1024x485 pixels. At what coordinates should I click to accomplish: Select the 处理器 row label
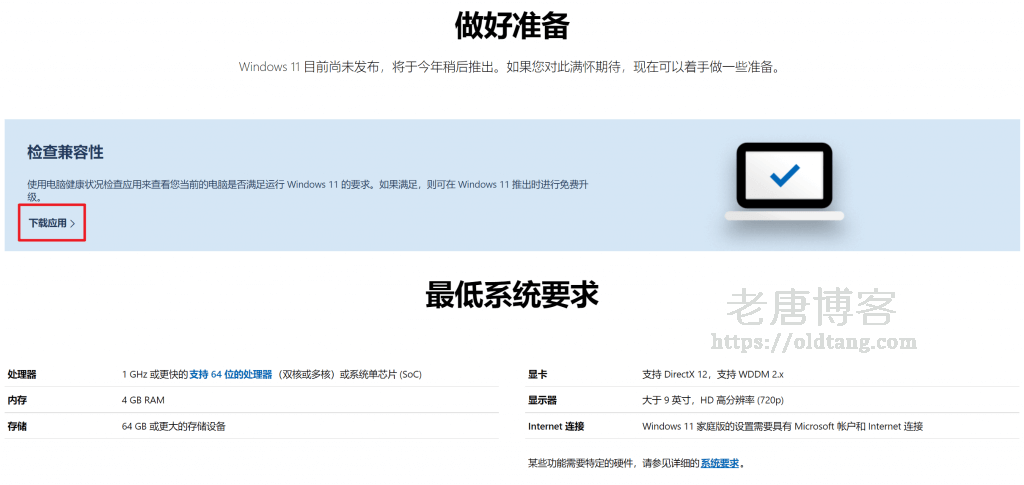[x=22, y=374]
